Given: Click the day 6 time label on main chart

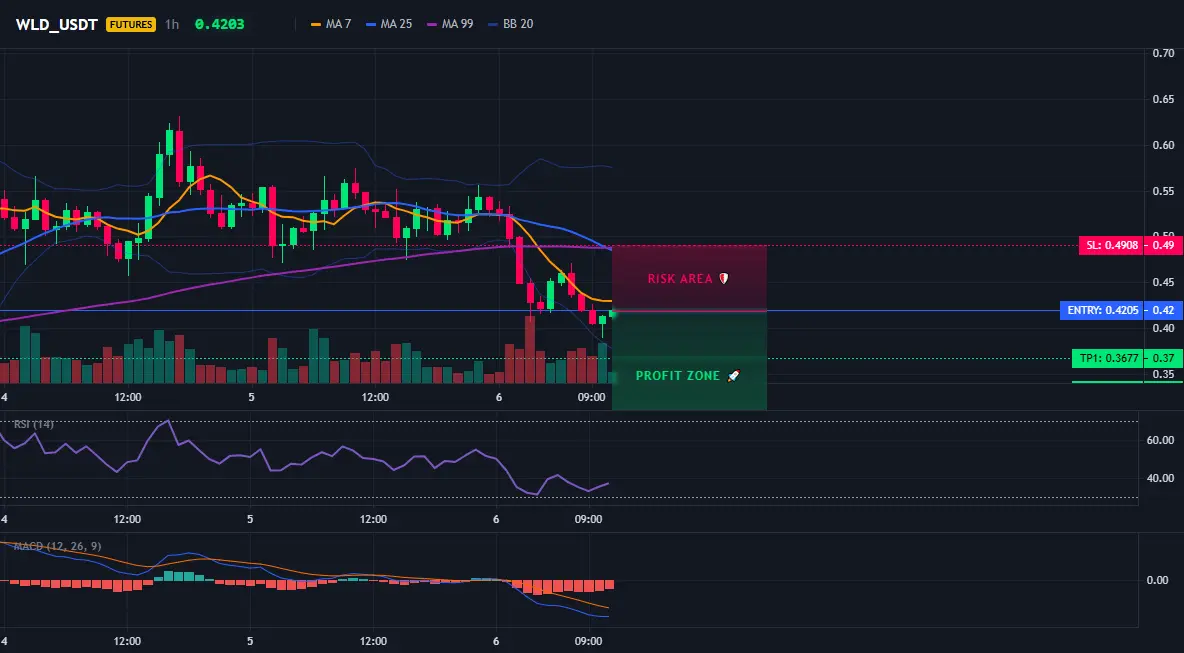Looking at the screenshot, I should tap(499, 397).
